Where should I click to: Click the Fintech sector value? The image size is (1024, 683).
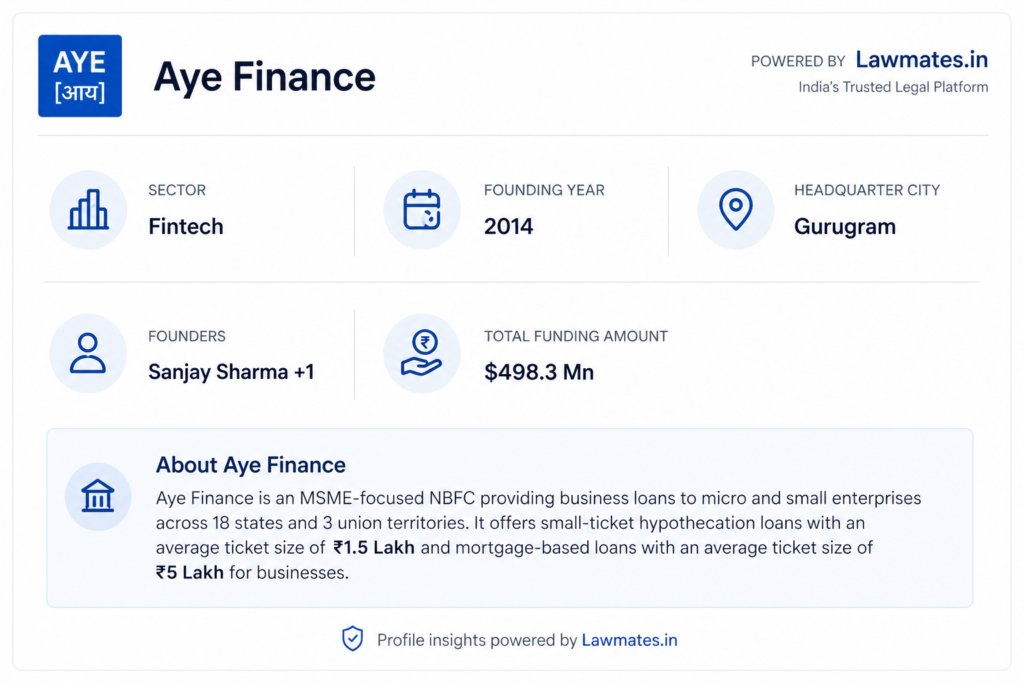186,226
